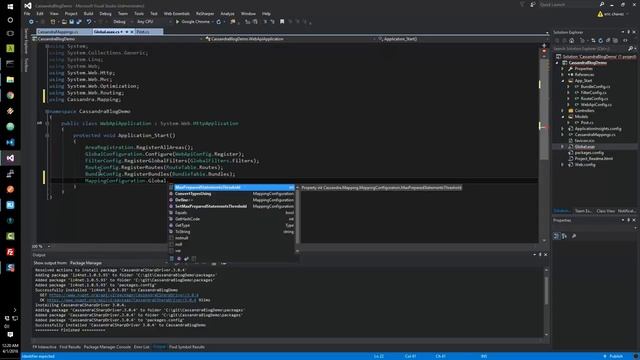This screenshot has width=640, height=360.
Task: Select Define<> in the IntelliSense list
Action: pos(231,200)
